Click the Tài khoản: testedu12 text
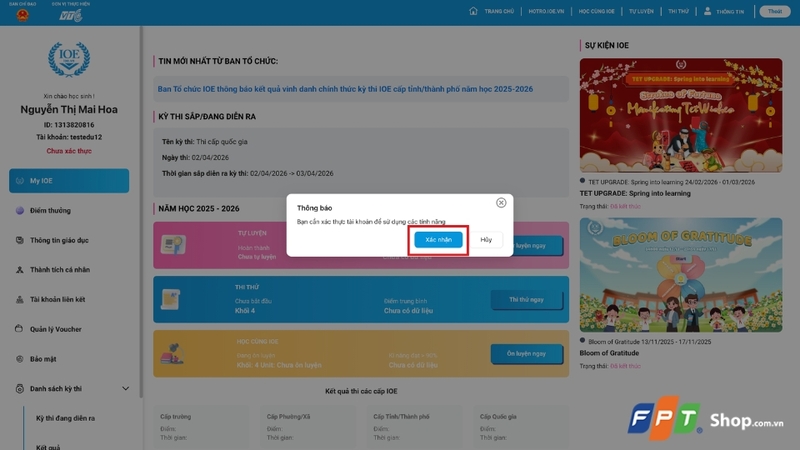This screenshot has width=800, height=450. 69,137
